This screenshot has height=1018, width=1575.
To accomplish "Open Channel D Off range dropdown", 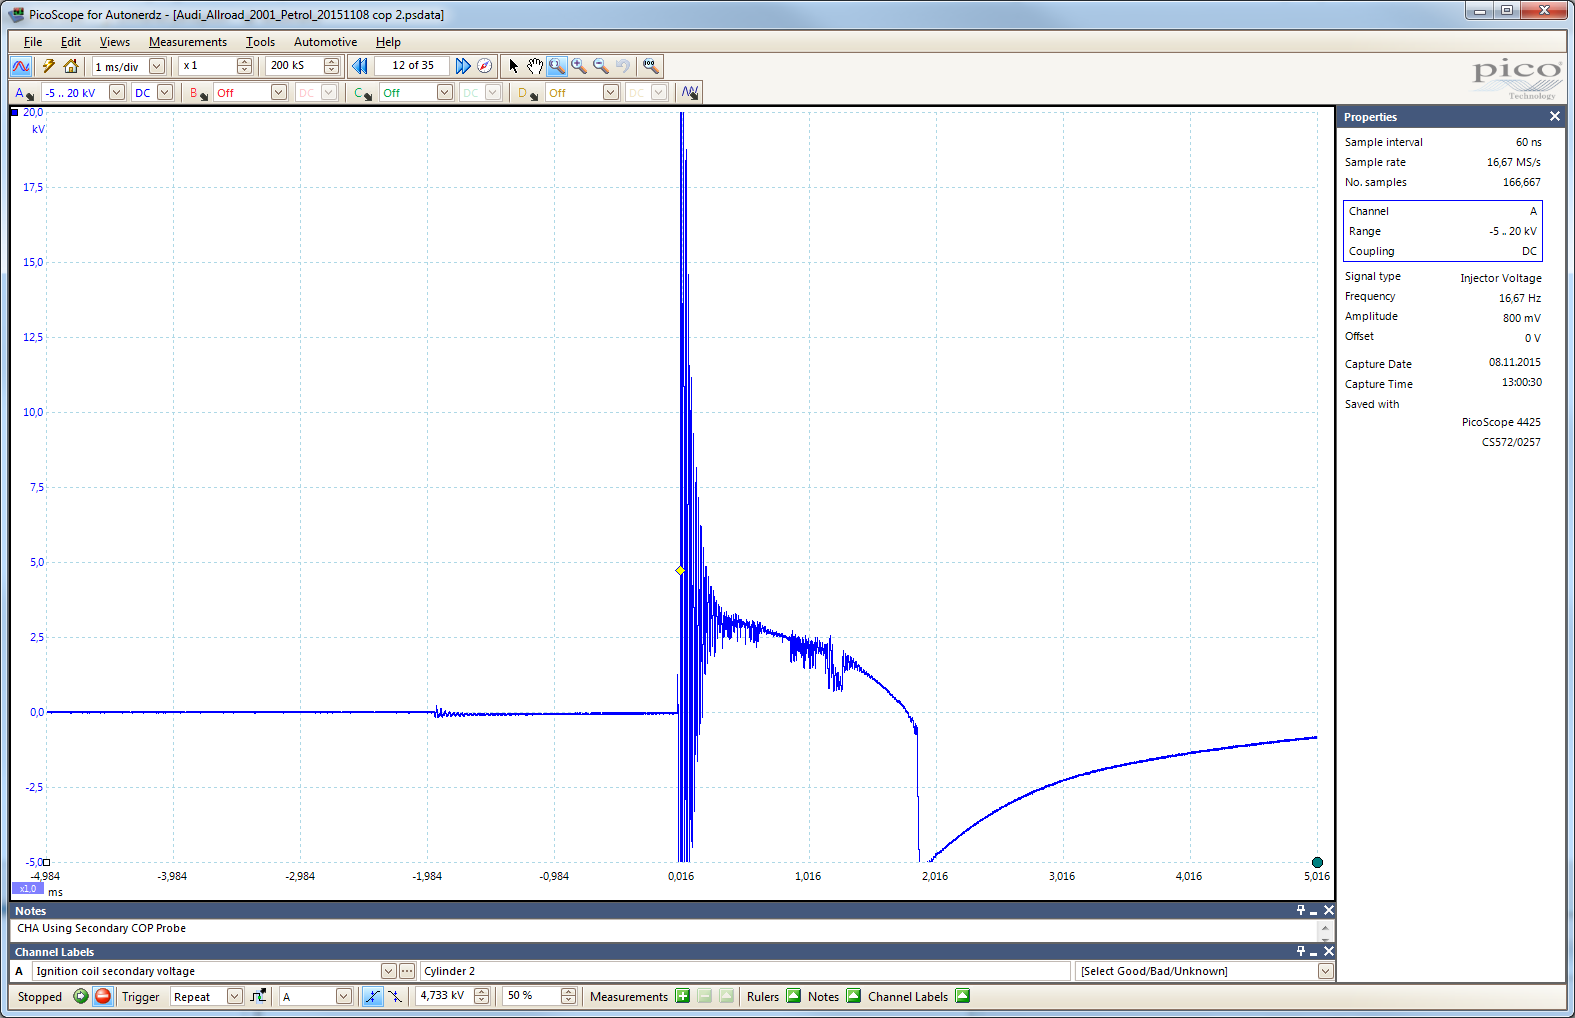I will tap(611, 93).
